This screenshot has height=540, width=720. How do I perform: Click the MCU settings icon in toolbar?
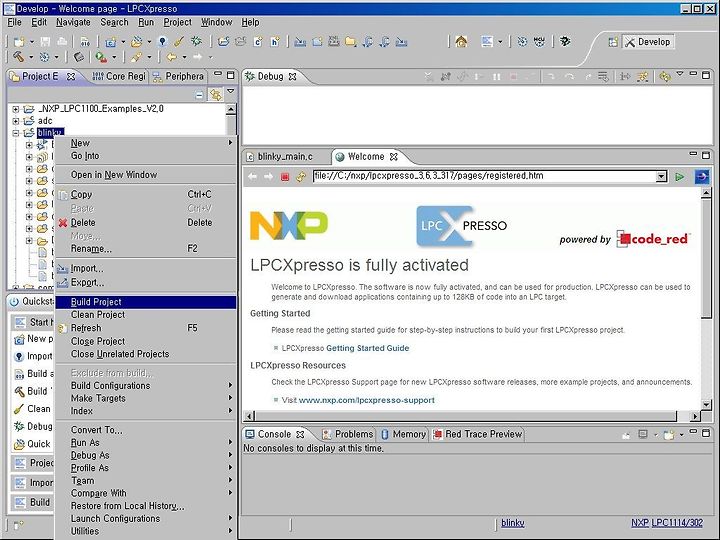539,42
